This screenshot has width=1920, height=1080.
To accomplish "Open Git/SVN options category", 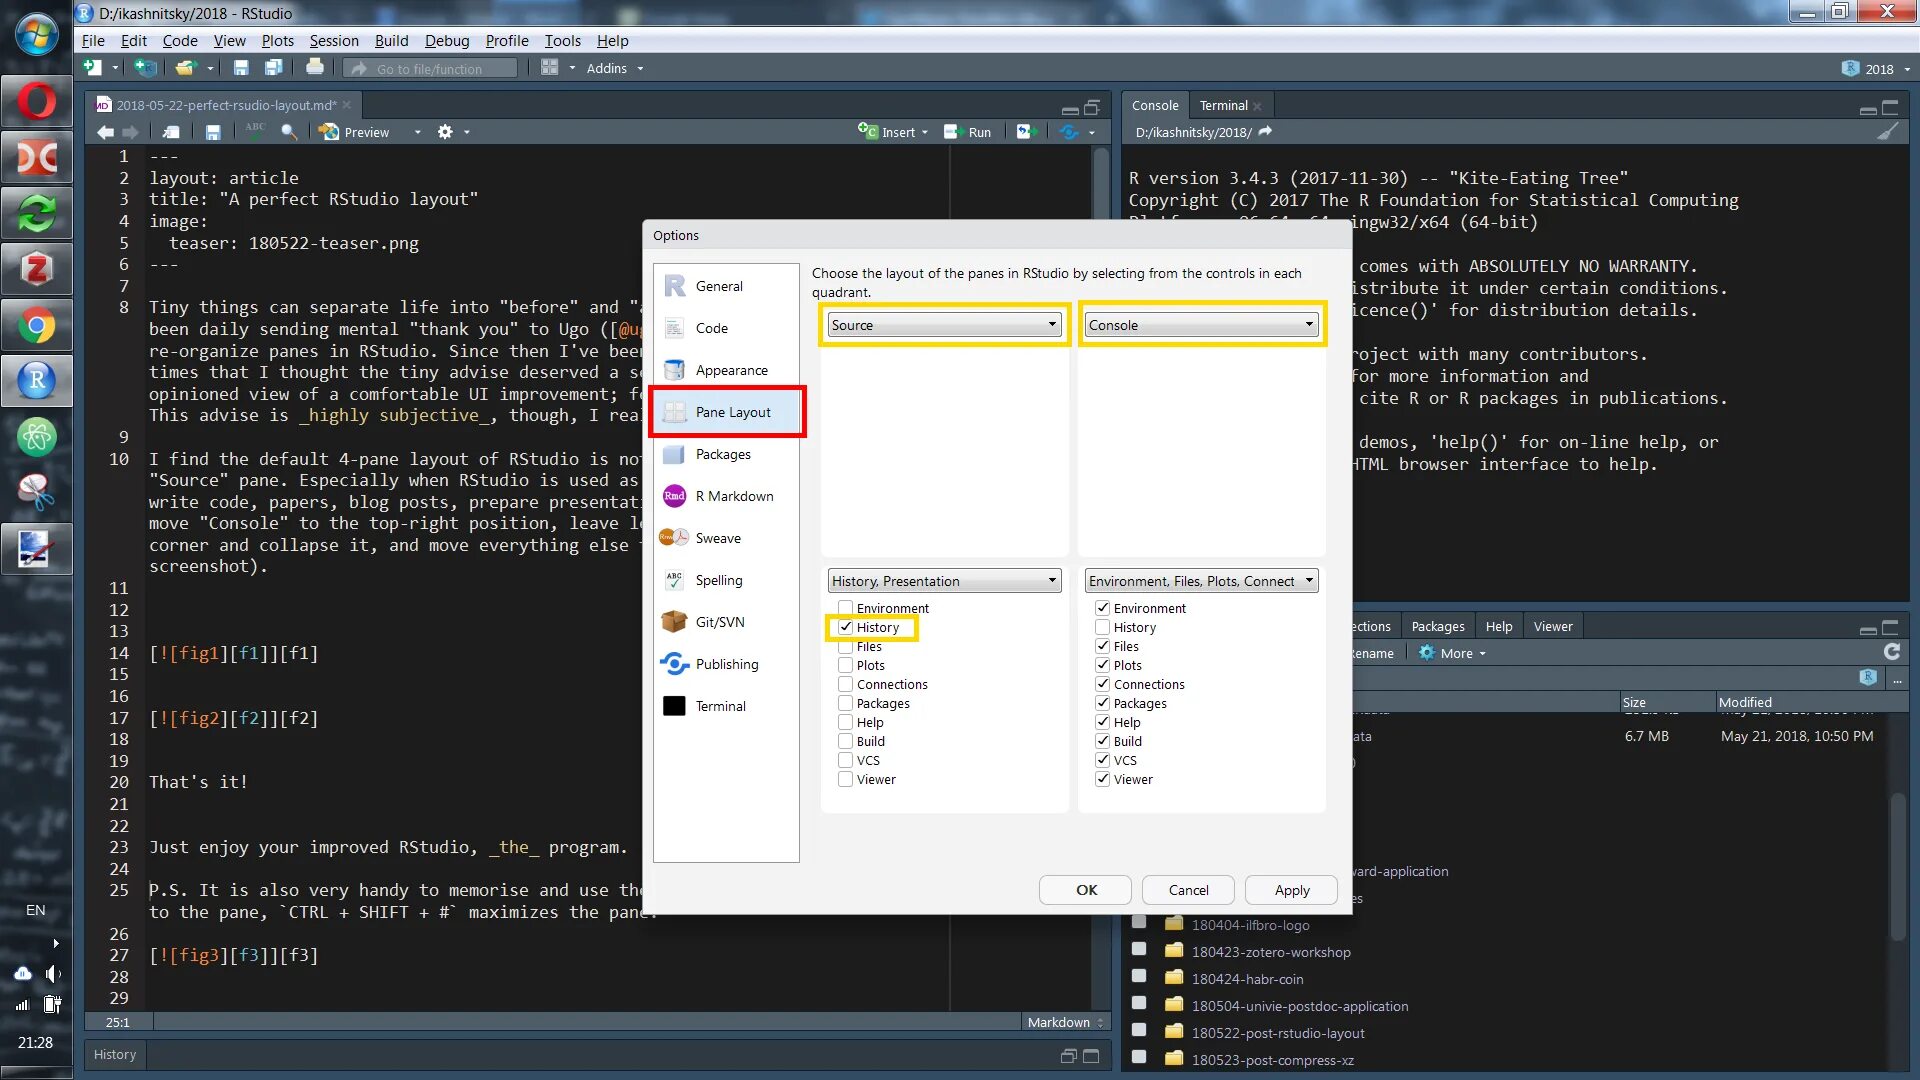I will [726, 622].
